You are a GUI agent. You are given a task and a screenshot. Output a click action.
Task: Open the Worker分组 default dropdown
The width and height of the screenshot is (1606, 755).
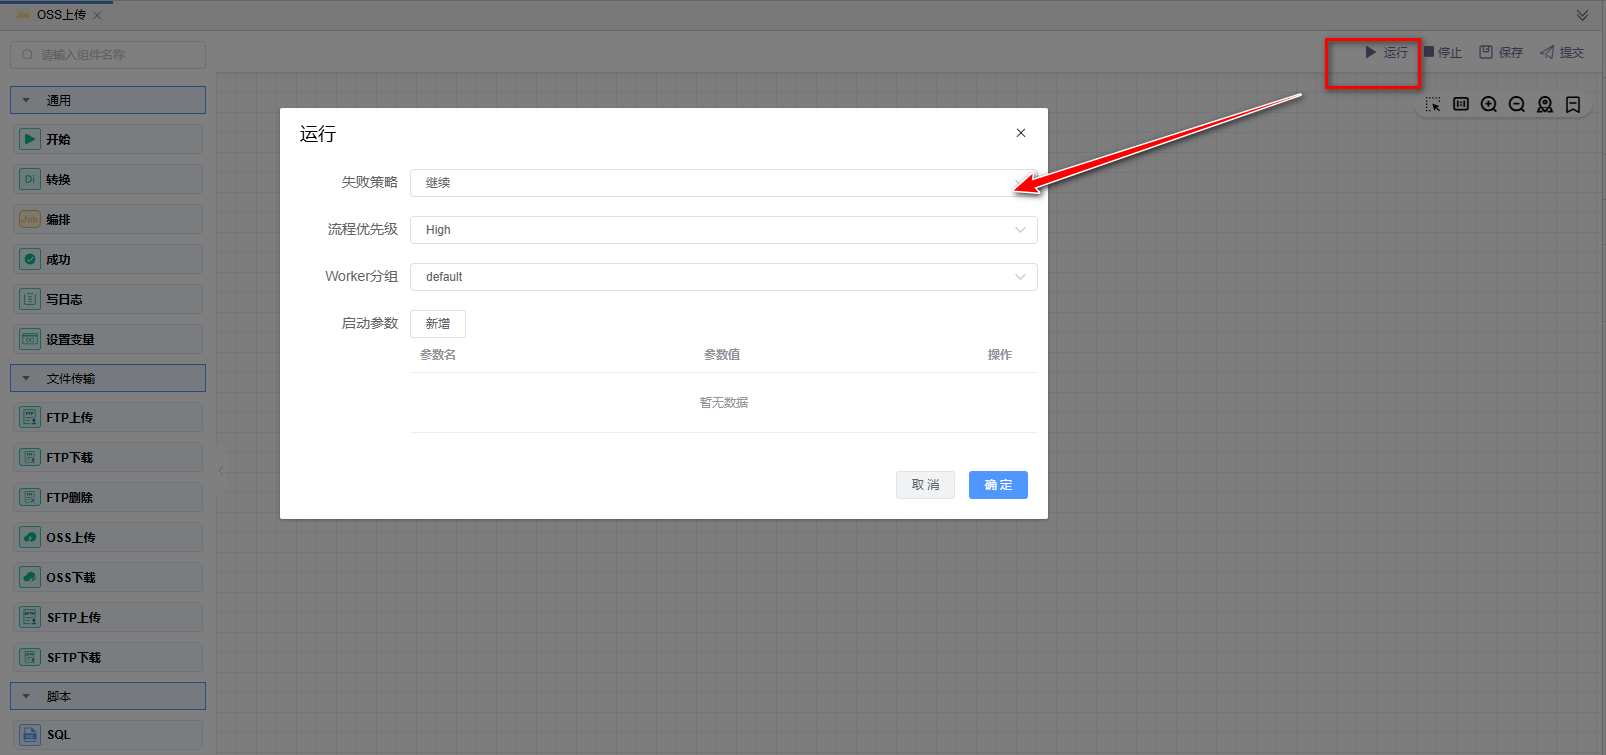coord(723,277)
